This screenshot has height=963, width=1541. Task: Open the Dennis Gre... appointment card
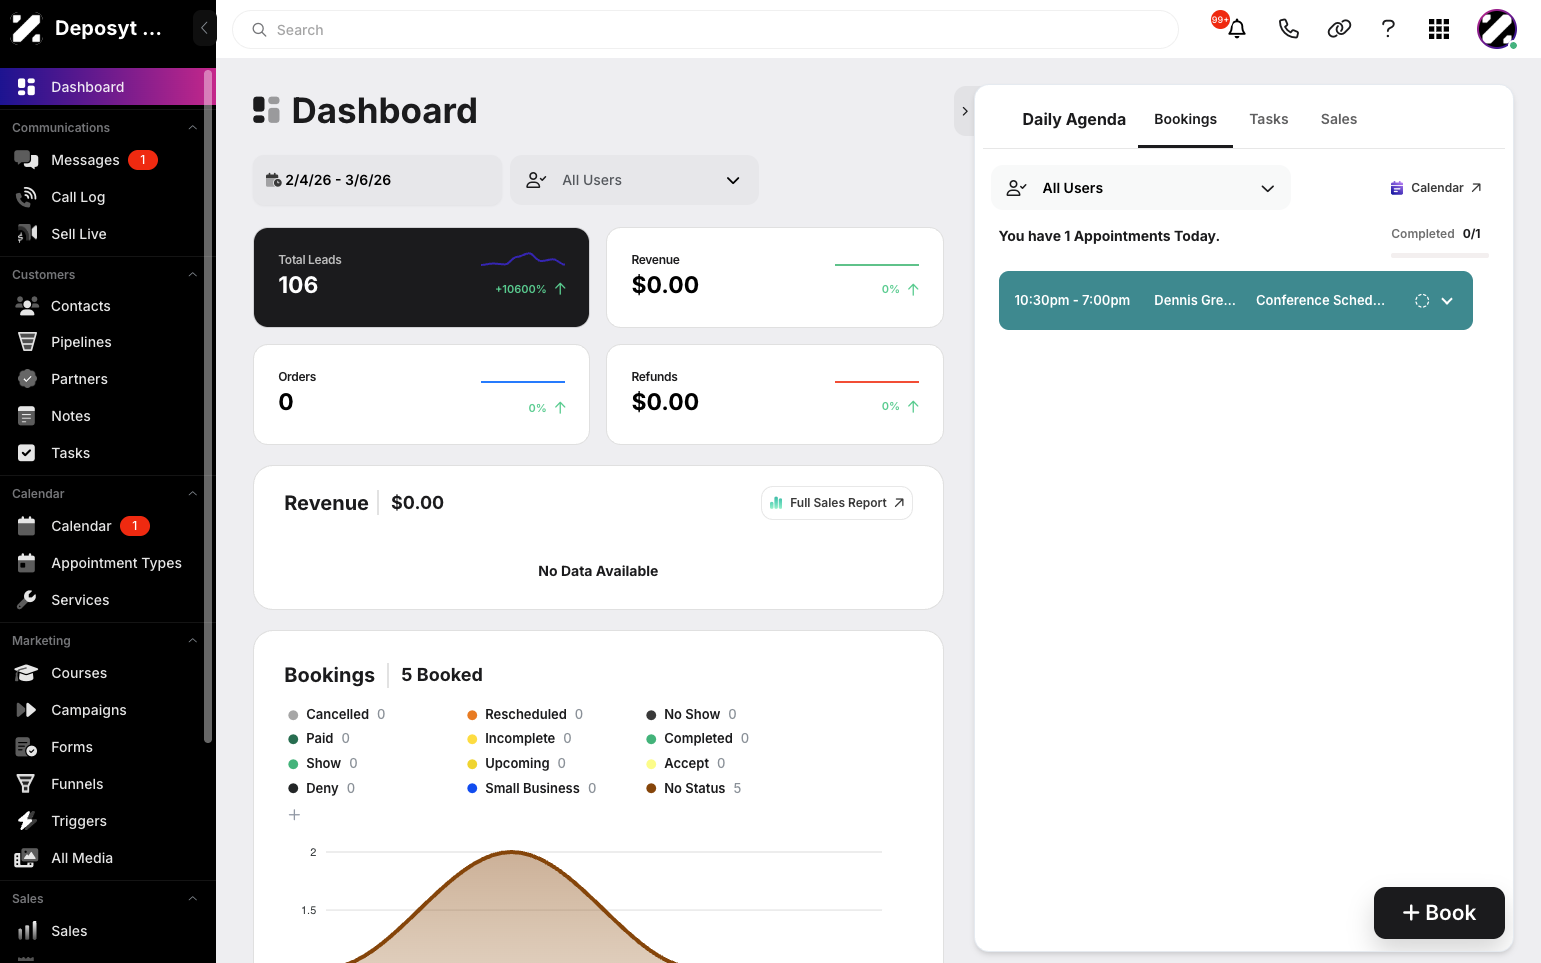click(x=1235, y=300)
